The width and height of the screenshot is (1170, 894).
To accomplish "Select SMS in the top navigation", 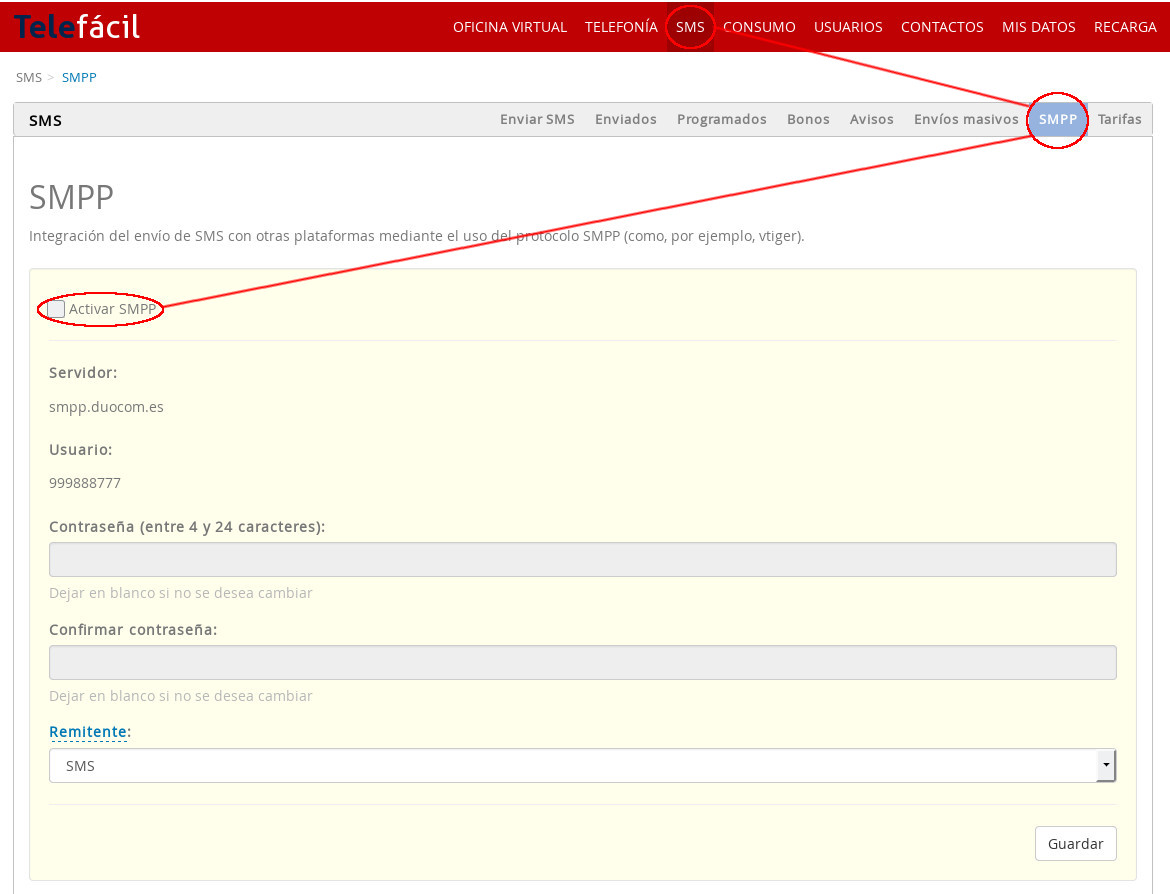I will coord(690,27).
